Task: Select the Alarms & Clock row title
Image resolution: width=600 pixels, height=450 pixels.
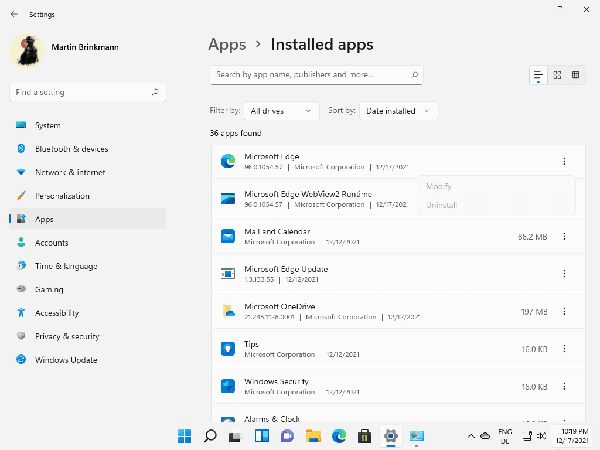Action: 272,419
